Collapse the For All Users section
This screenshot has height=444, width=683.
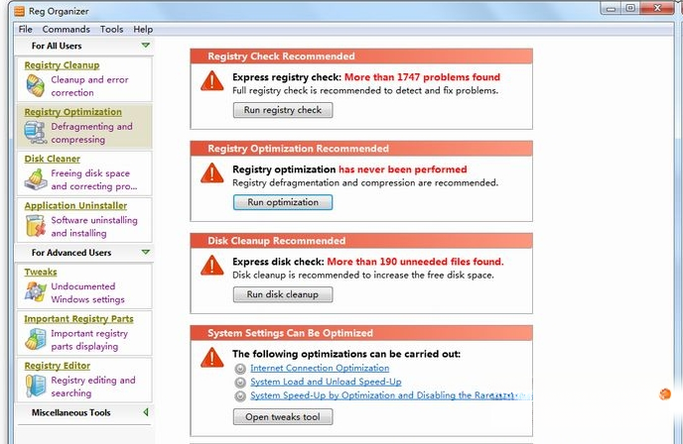coord(146,45)
